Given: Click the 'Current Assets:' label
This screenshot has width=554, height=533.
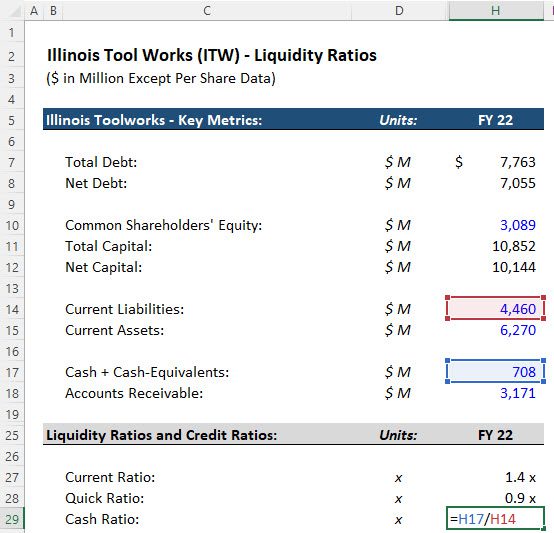Looking at the screenshot, I should click(114, 330).
